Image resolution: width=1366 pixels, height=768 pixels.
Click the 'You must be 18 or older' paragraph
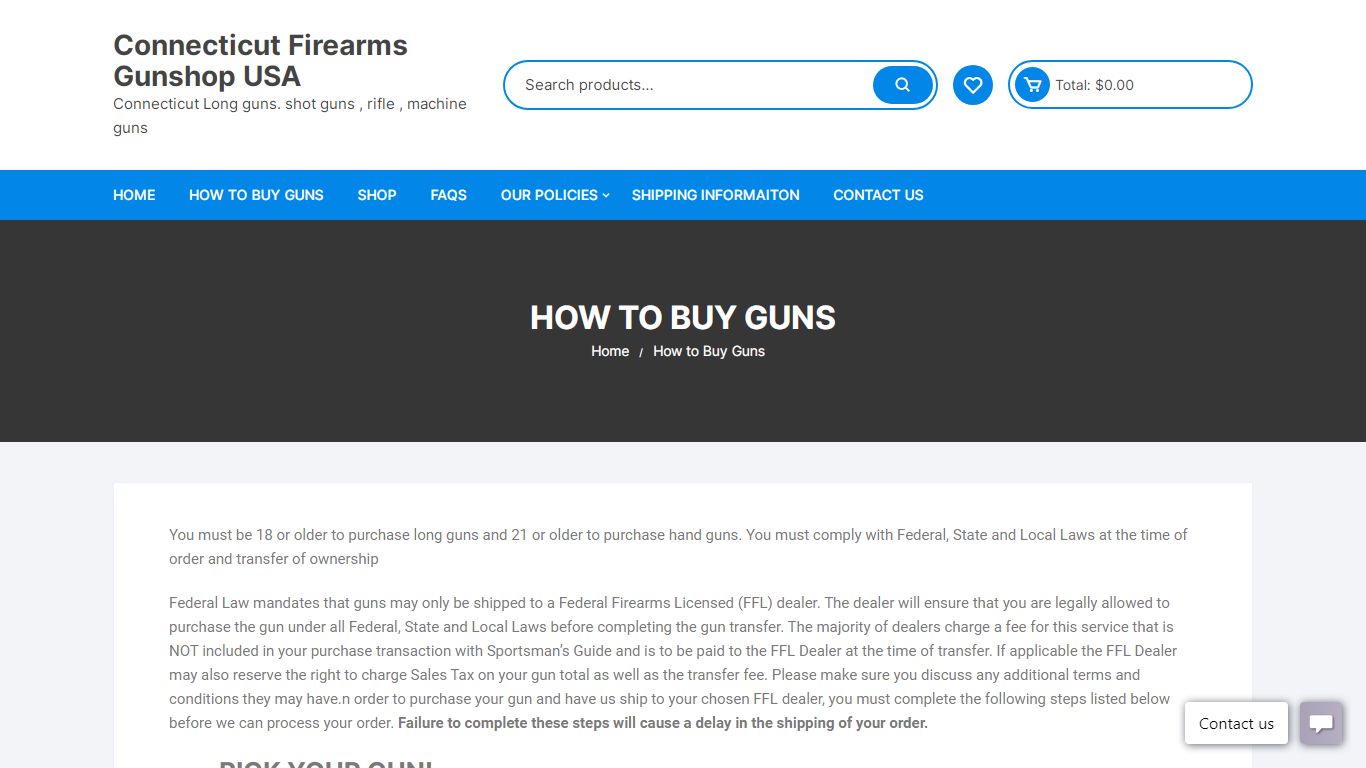pos(678,547)
